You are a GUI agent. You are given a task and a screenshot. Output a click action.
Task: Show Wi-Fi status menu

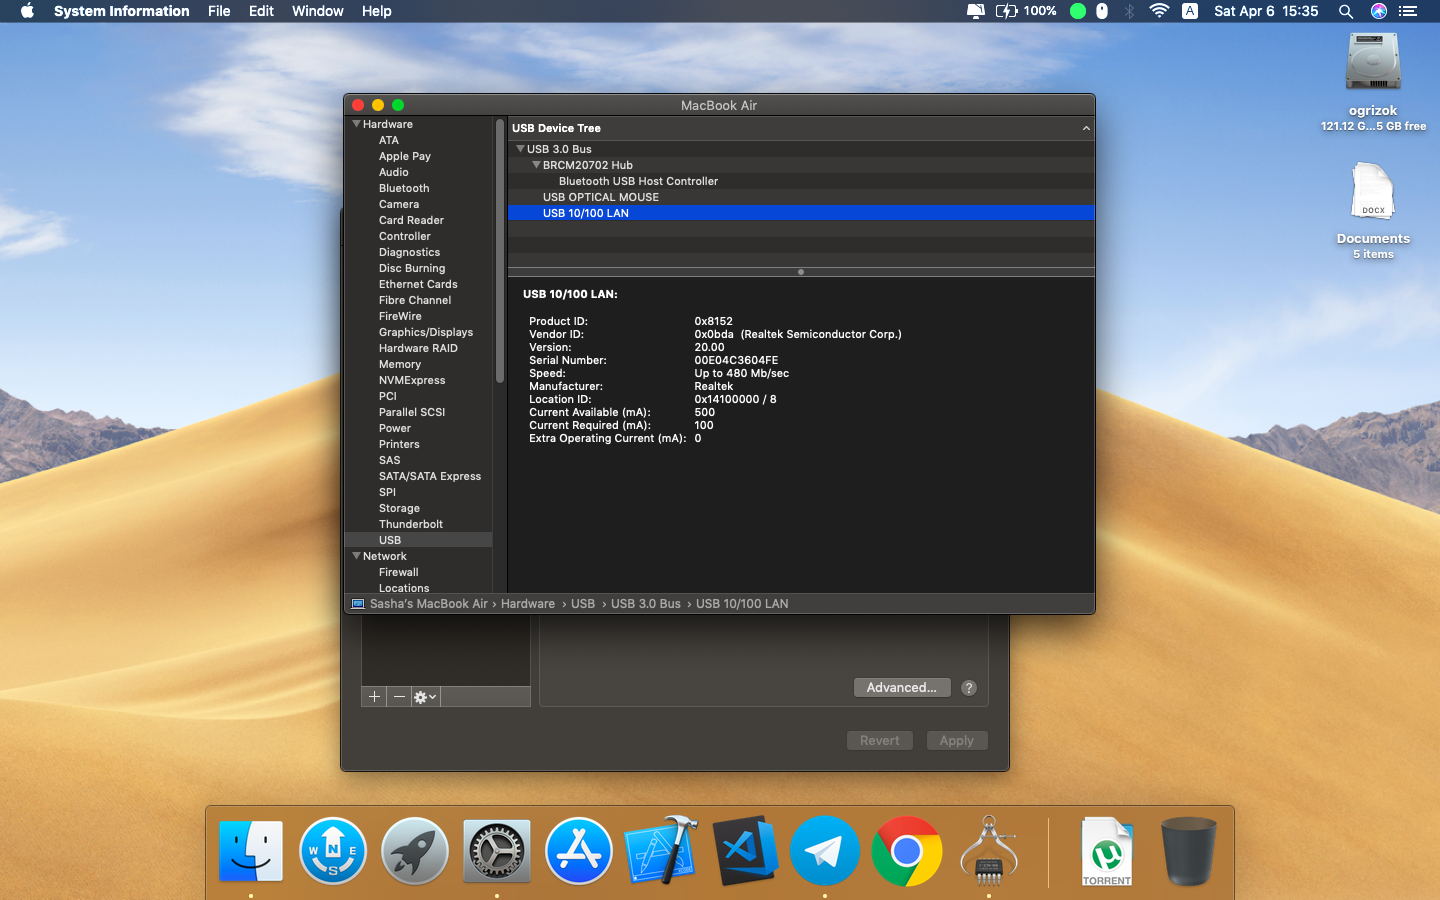click(x=1159, y=11)
